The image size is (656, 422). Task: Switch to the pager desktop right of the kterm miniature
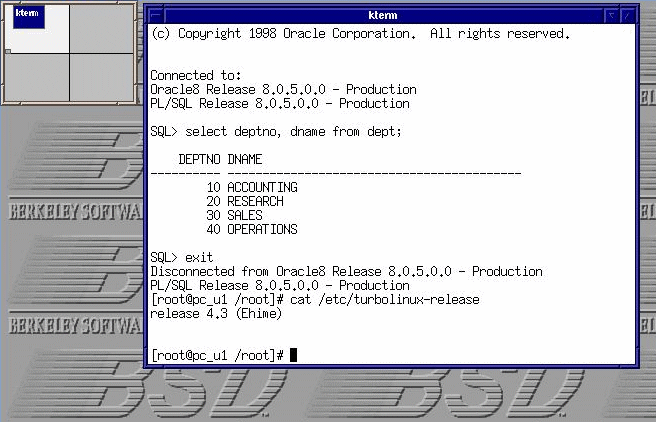pos(102,28)
